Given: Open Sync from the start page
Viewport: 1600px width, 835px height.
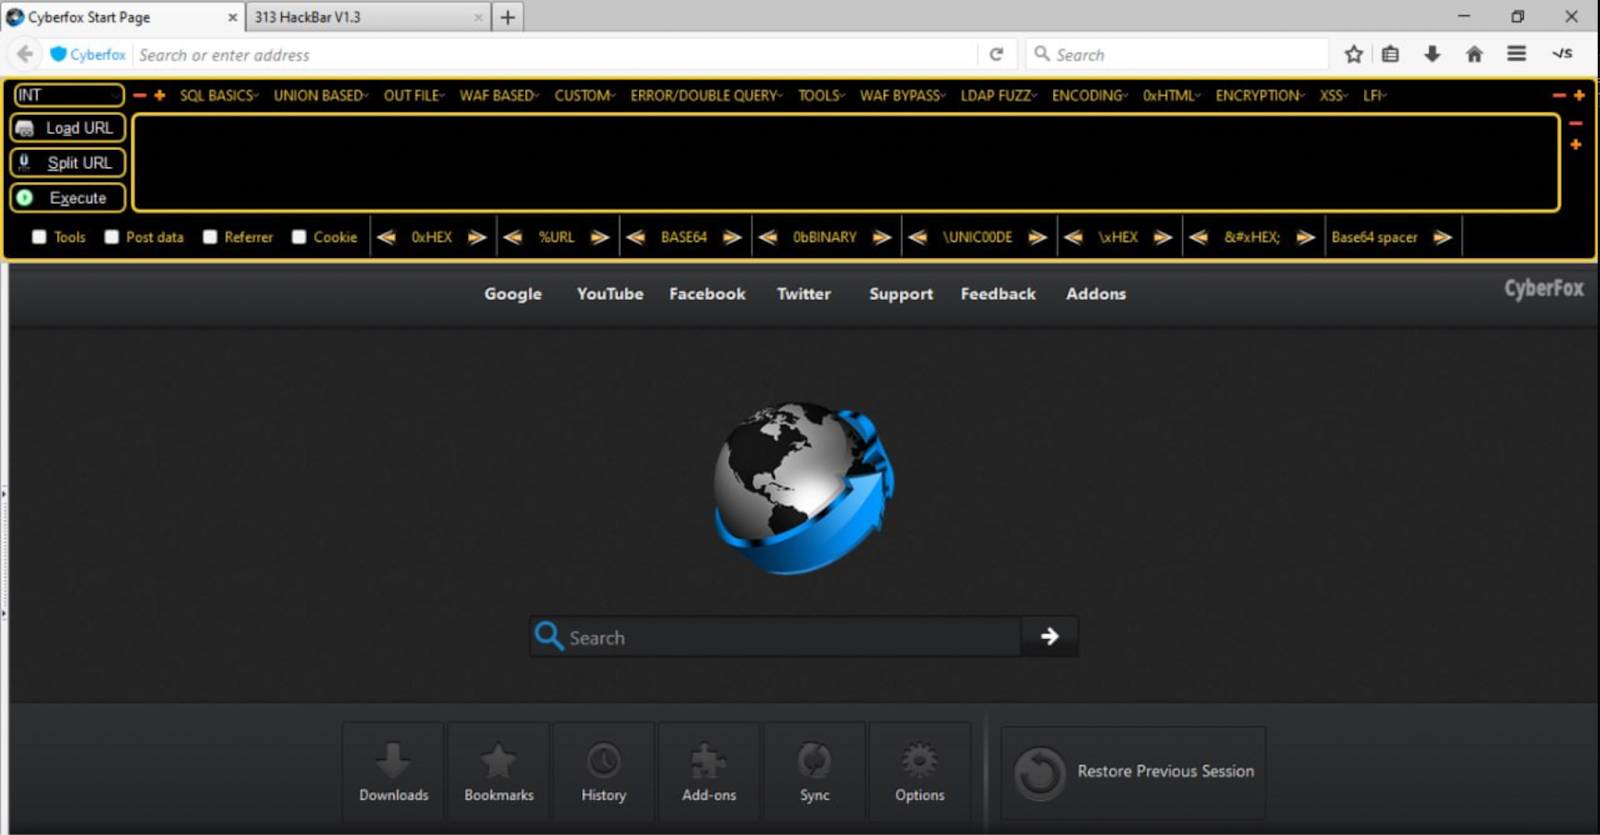Looking at the screenshot, I should pyautogui.click(x=815, y=771).
